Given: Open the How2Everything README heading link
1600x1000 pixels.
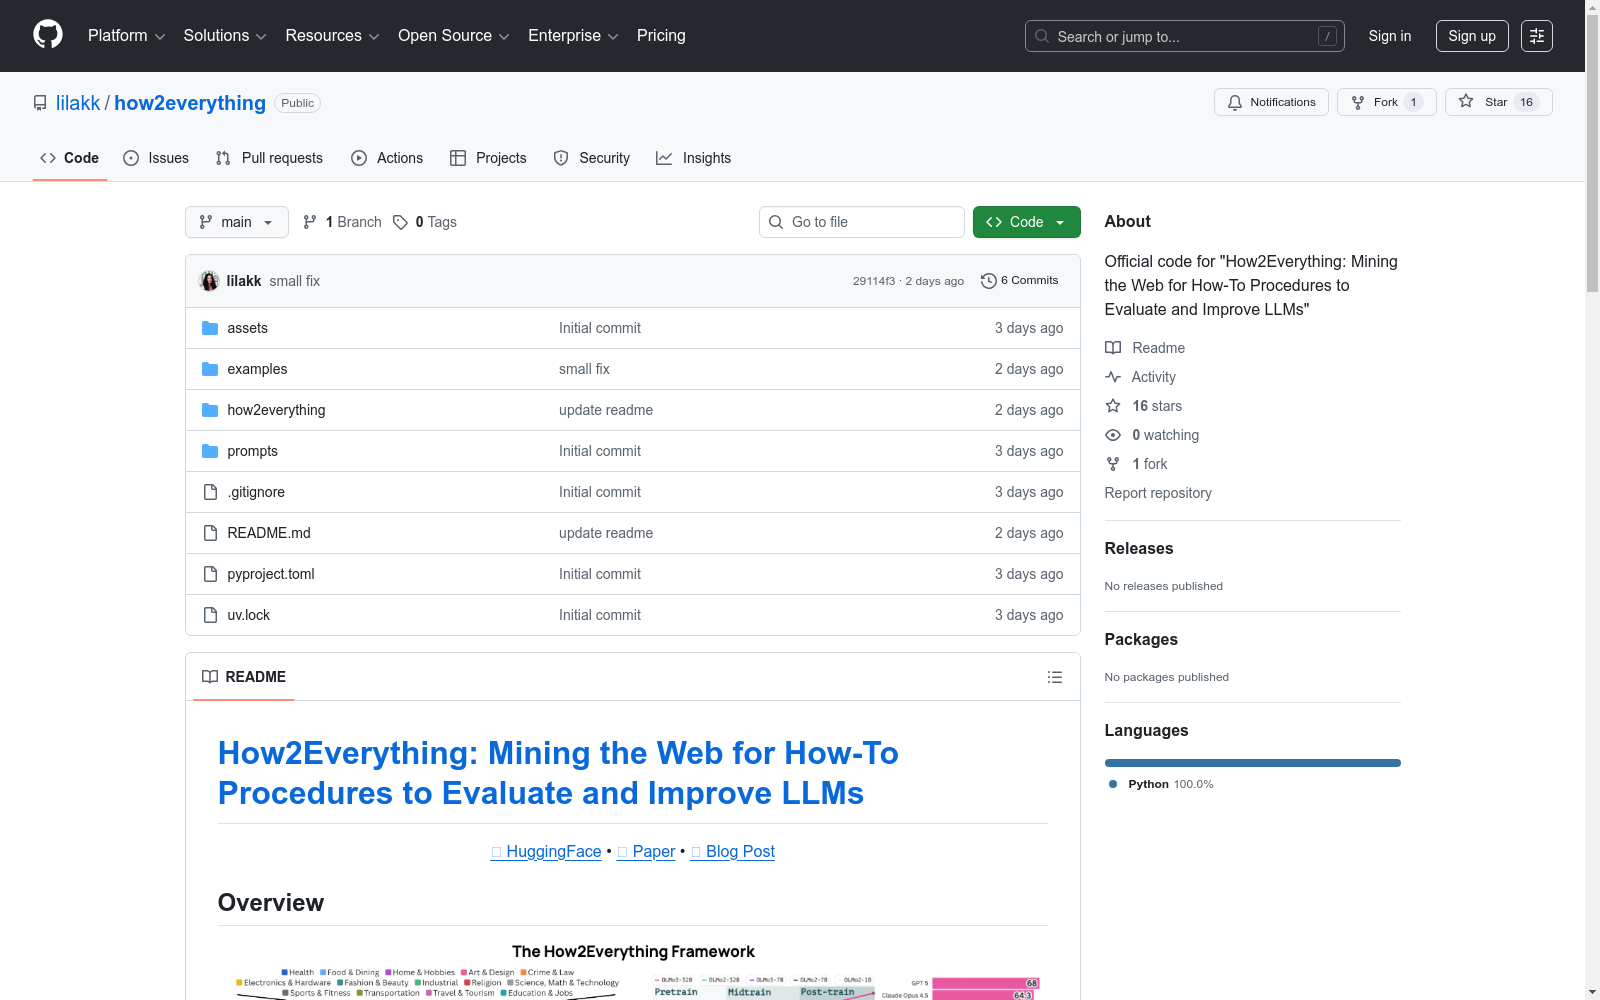Looking at the screenshot, I should [558, 773].
